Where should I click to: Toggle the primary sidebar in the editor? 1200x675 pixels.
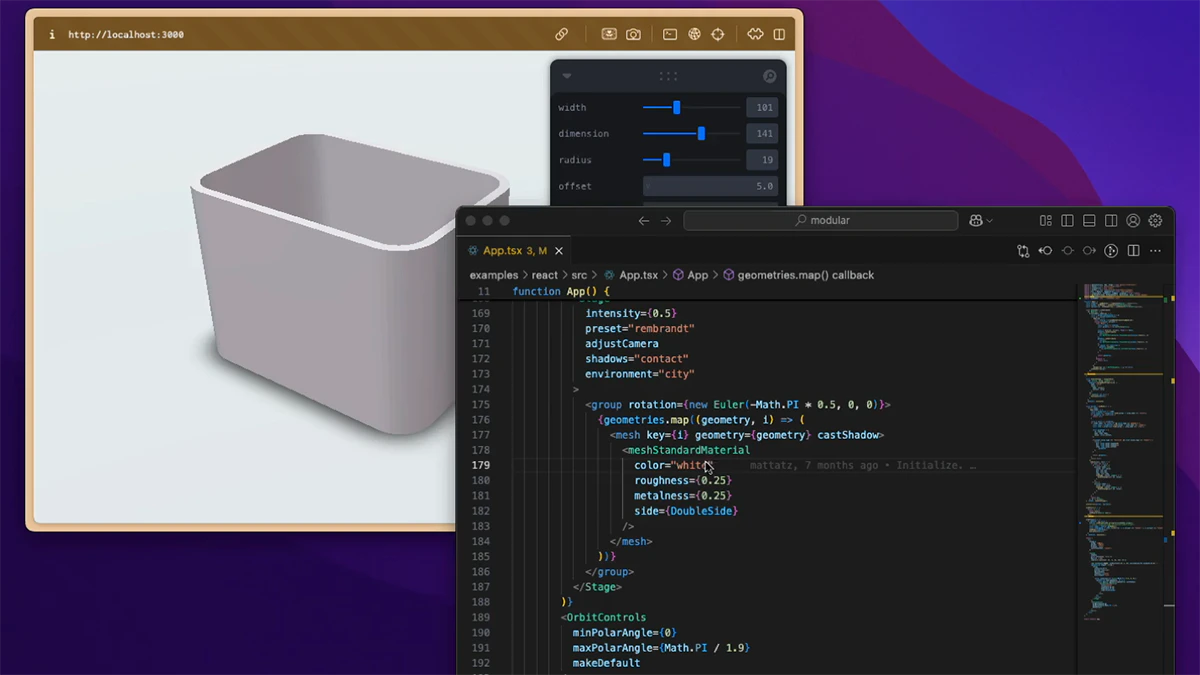(1068, 221)
